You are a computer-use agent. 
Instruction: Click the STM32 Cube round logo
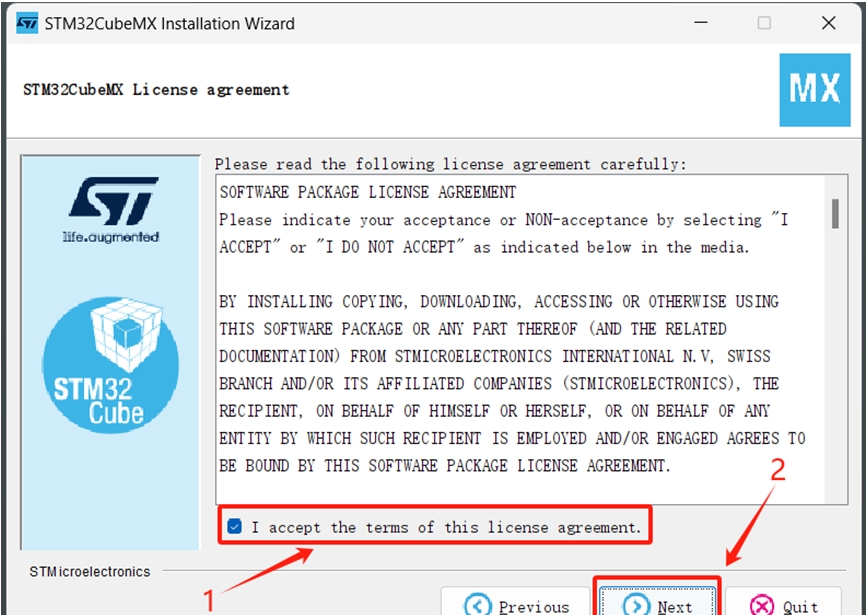111,364
